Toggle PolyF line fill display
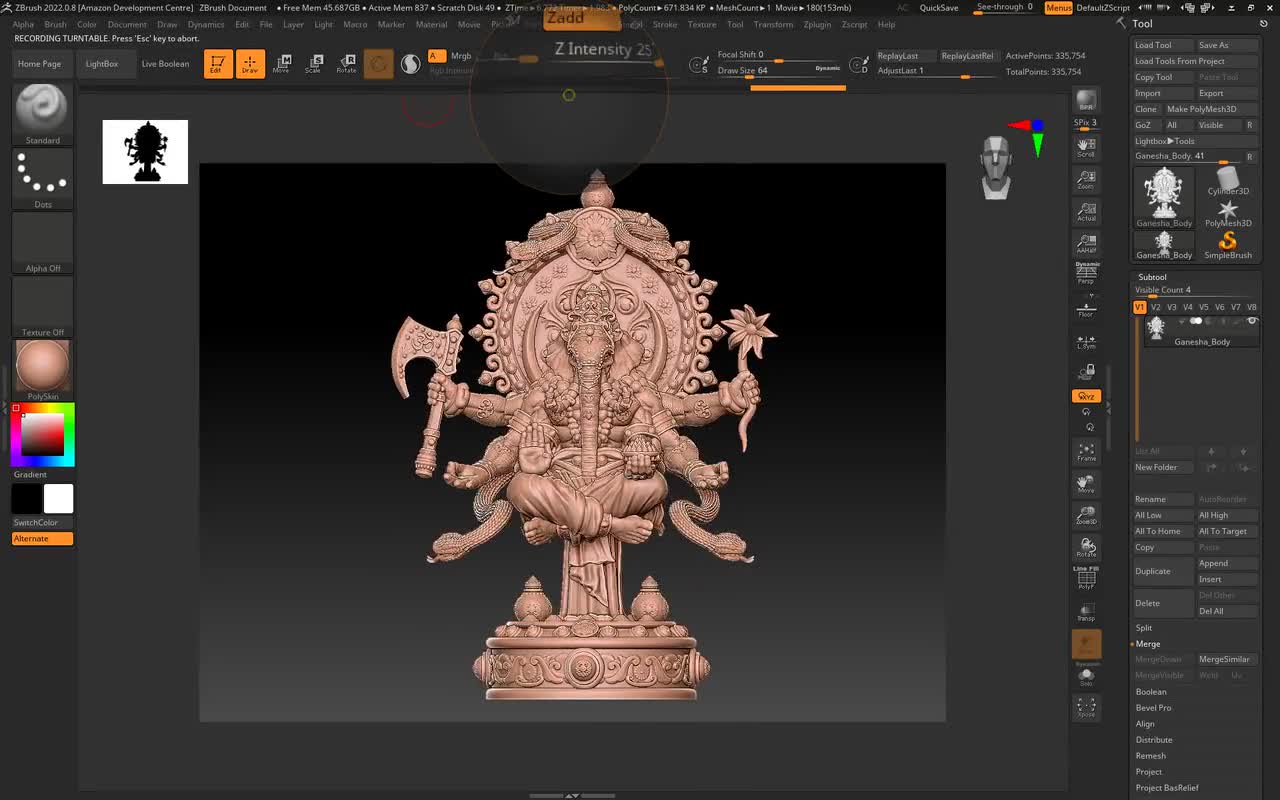The height and width of the screenshot is (800, 1280). click(1086, 579)
